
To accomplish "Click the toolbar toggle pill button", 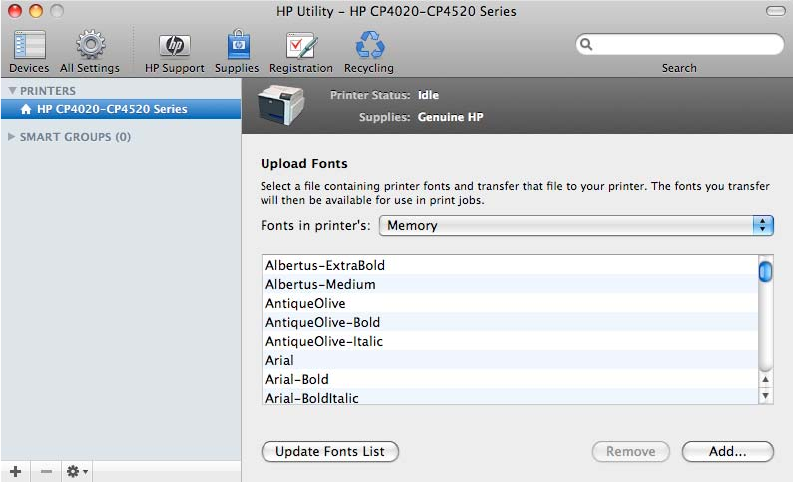I will pos(775,11).
